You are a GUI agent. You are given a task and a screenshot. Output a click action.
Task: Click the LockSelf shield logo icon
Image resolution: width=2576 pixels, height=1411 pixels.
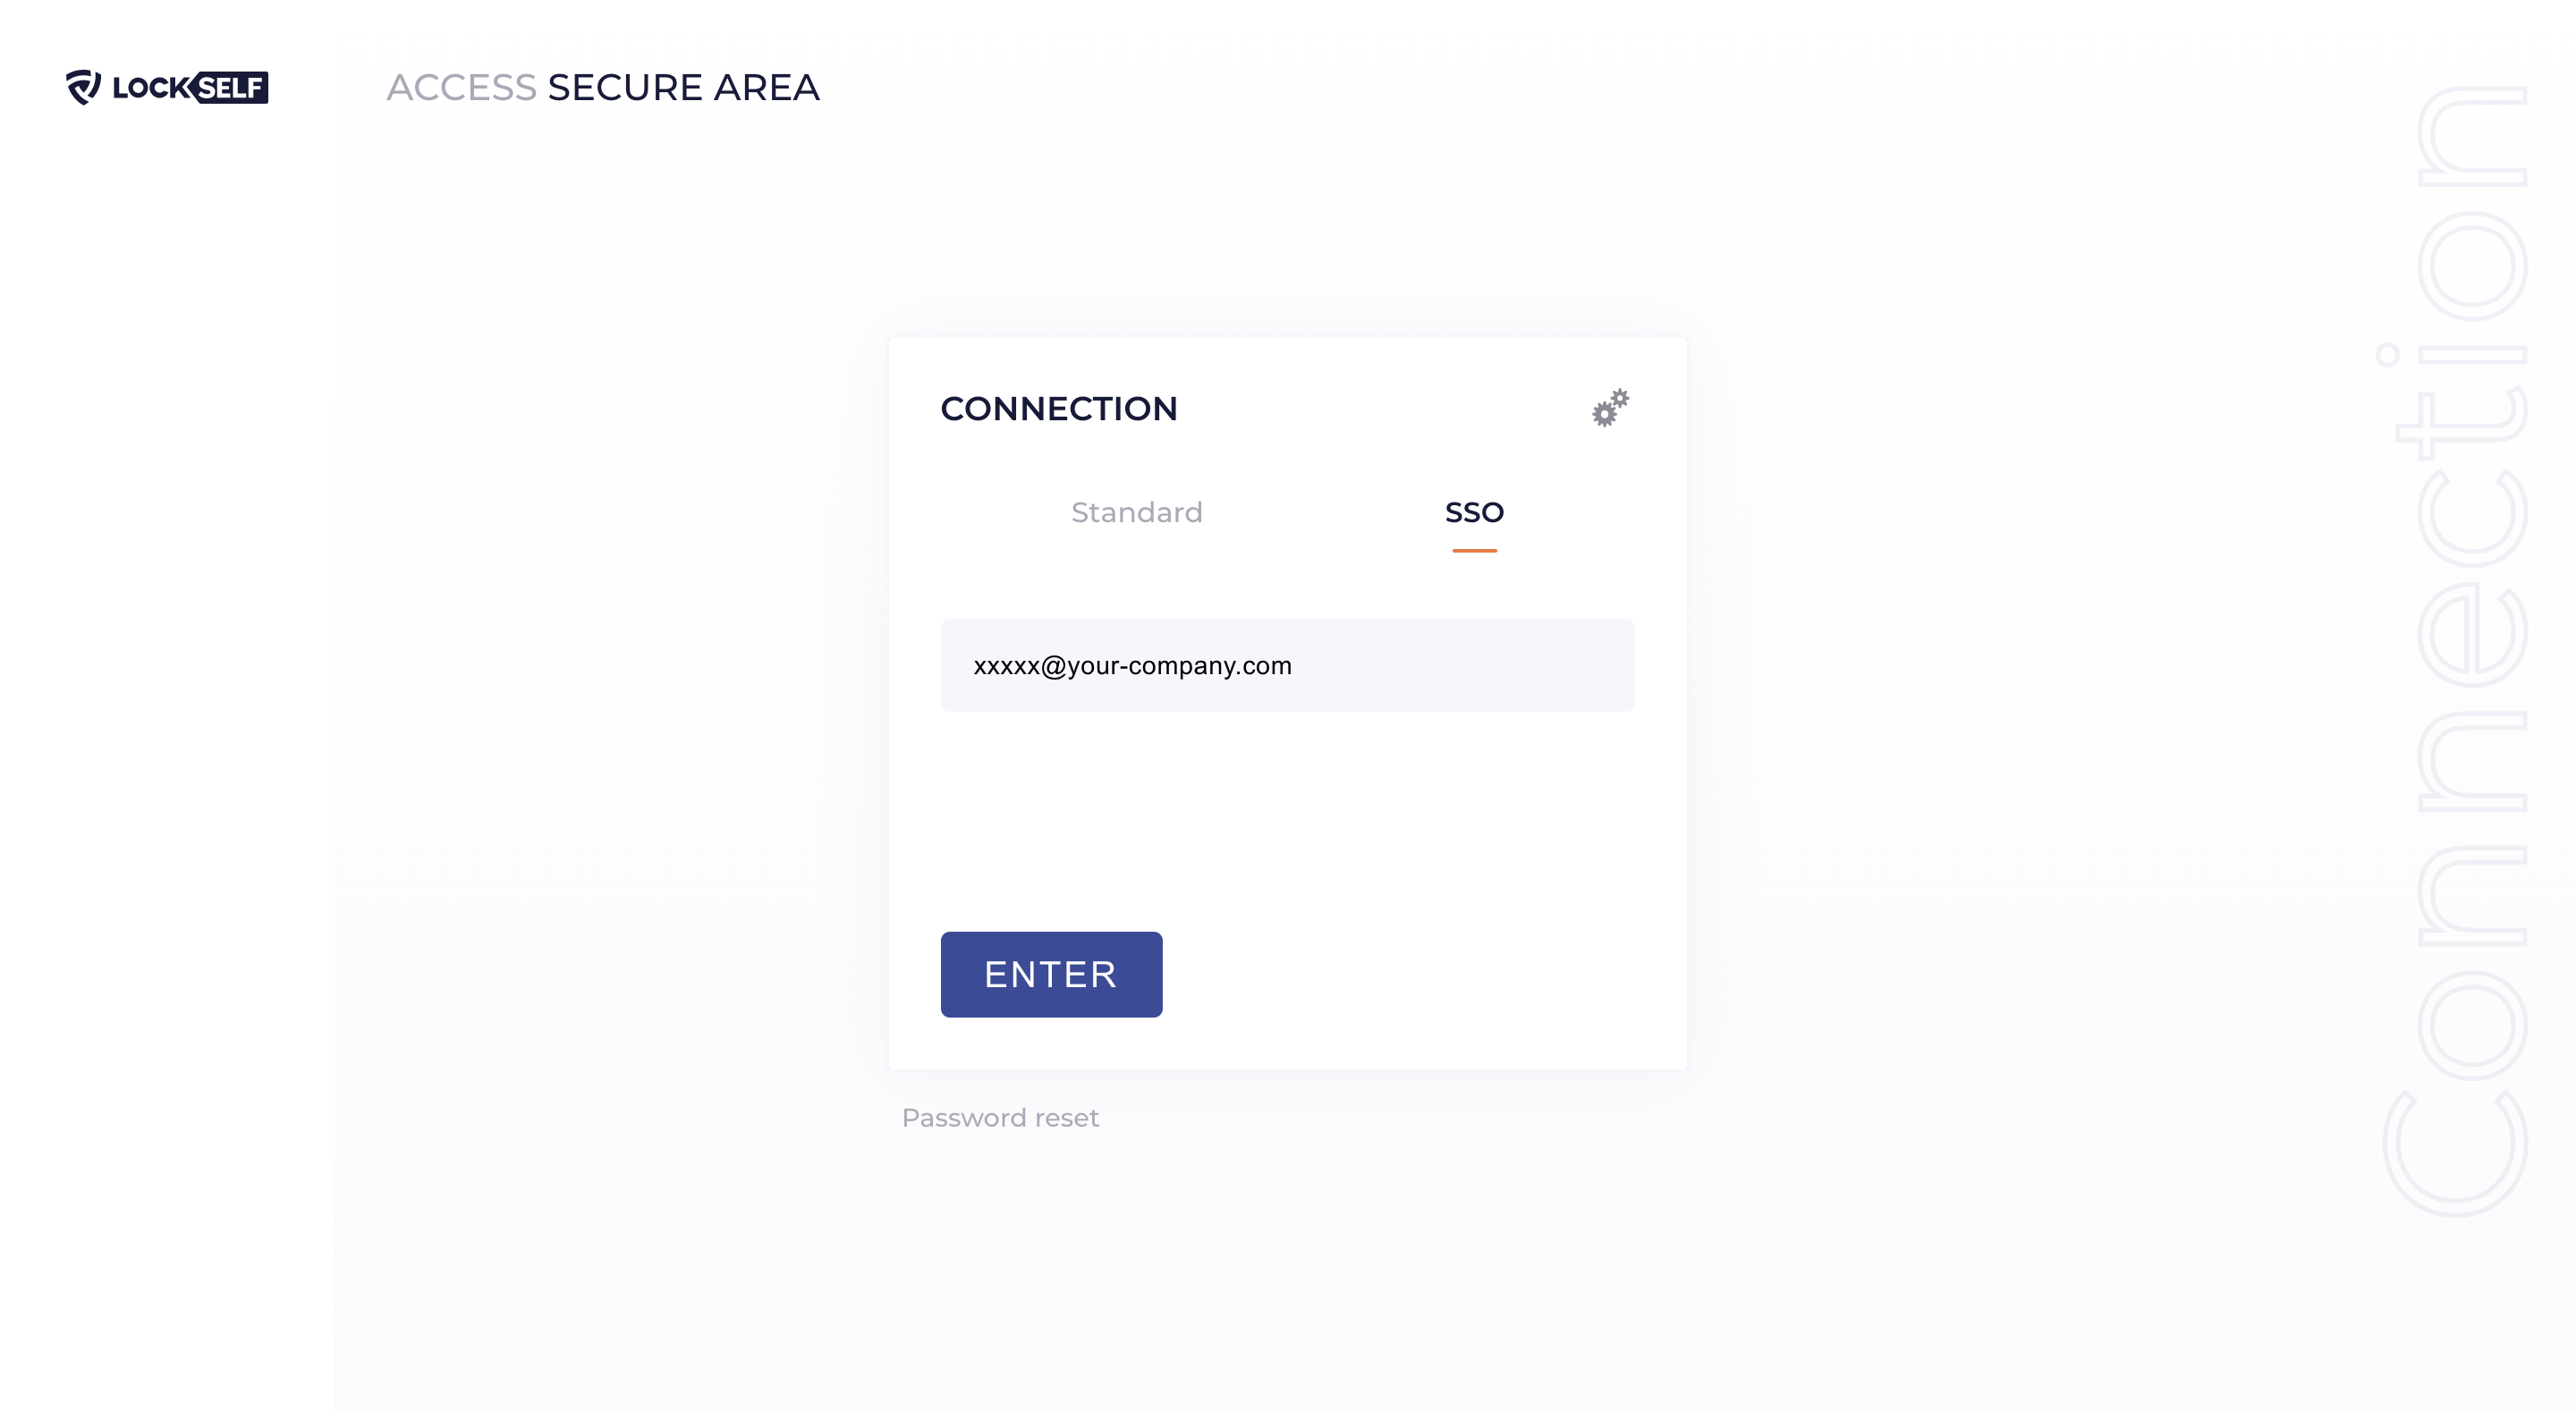pos(84,87)
